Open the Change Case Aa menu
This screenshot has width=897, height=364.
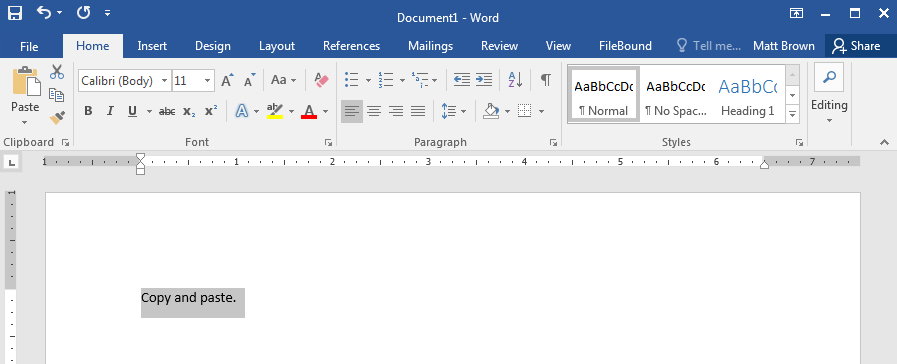(x=283, y=81)
